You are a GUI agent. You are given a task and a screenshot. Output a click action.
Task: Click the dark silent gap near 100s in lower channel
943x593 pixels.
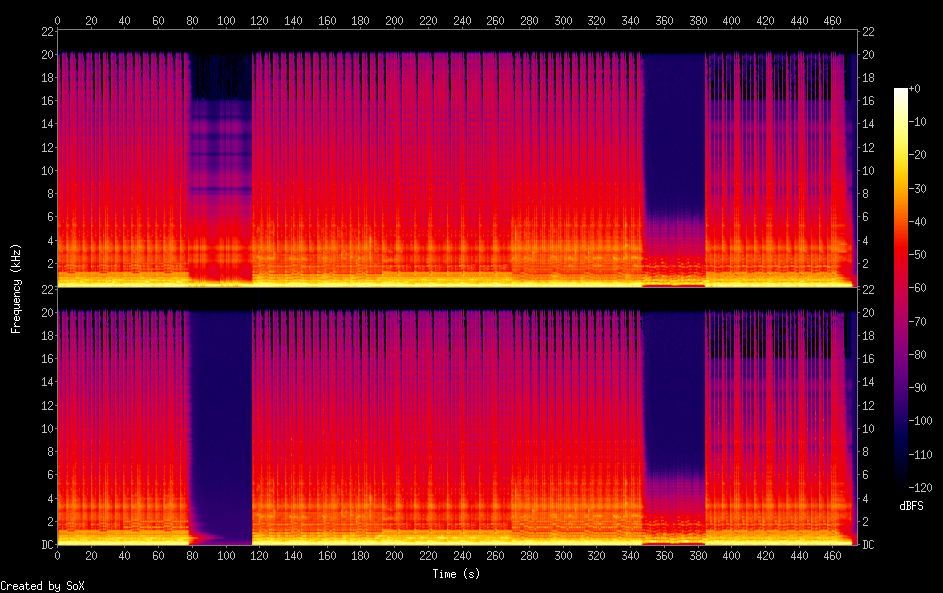[x=220, y=420]
